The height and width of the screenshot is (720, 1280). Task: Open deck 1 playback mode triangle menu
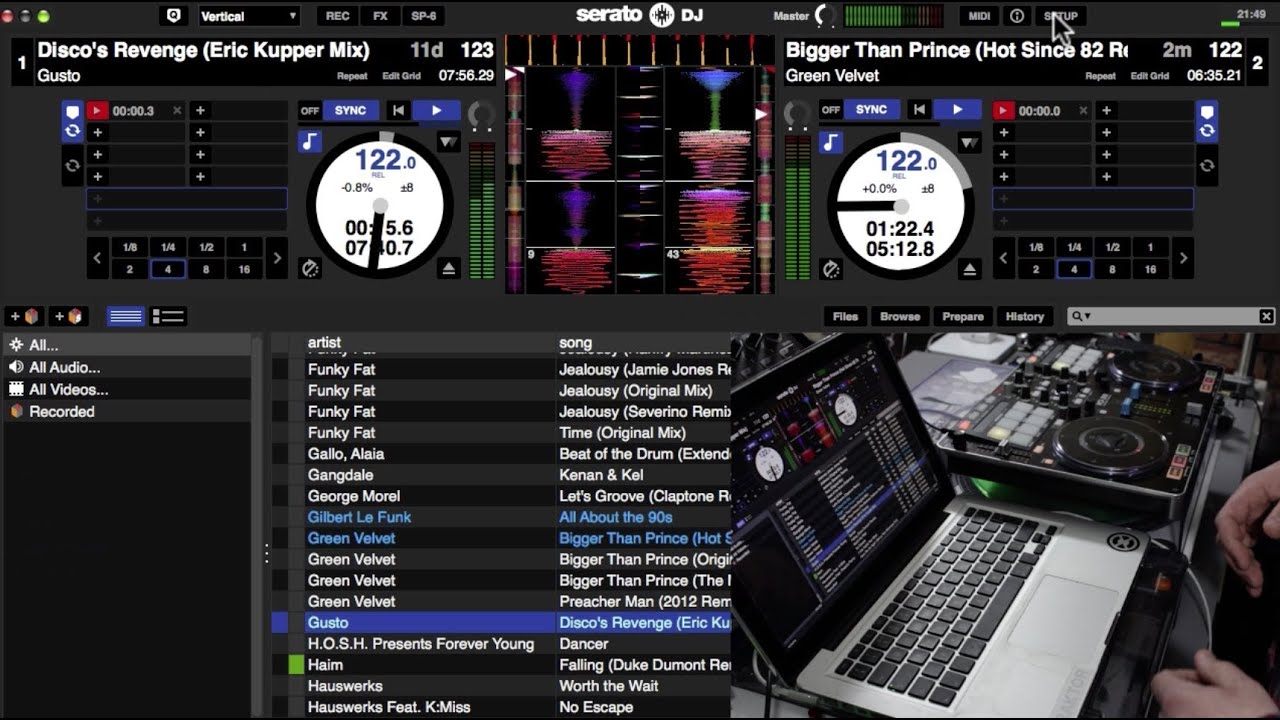[448, 143]
